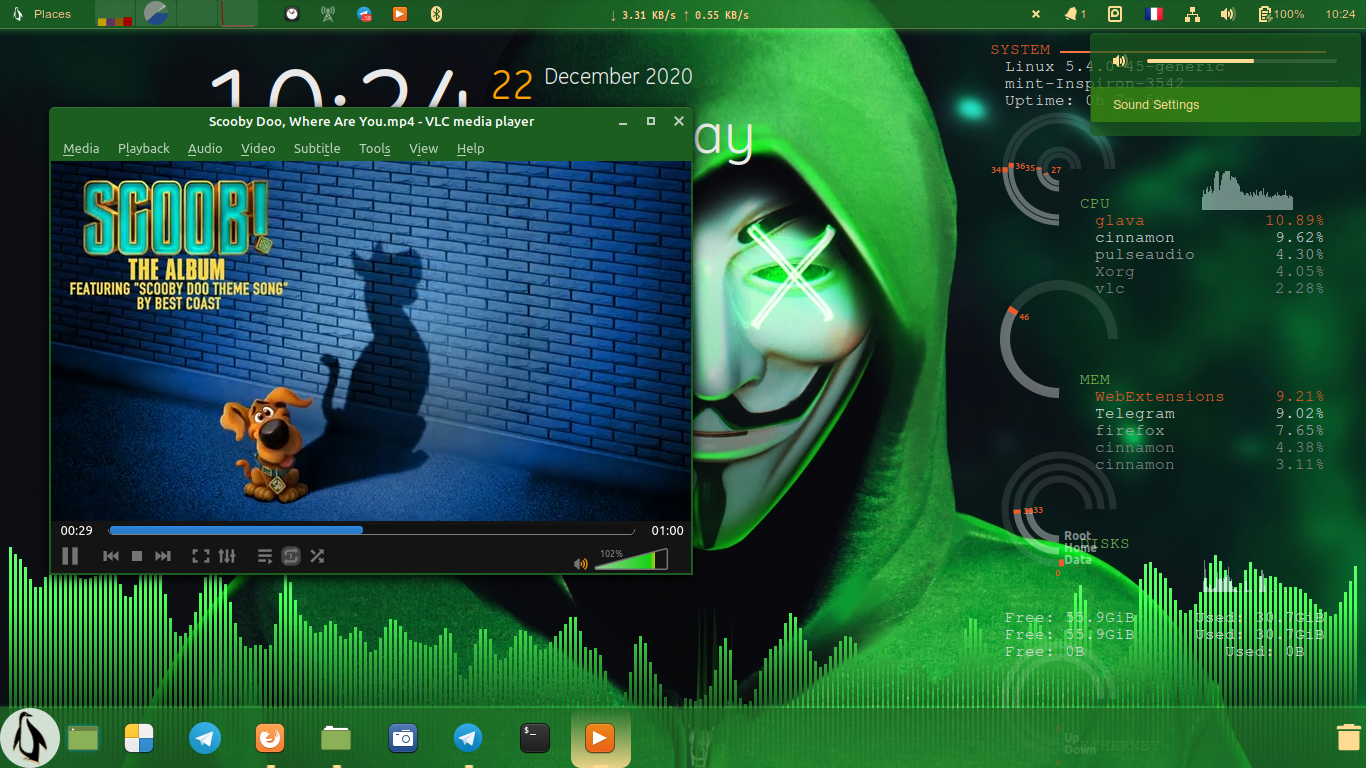Open the Bluetooth tray icon
Screen dimensions: 1366x768
pos(435,14)
